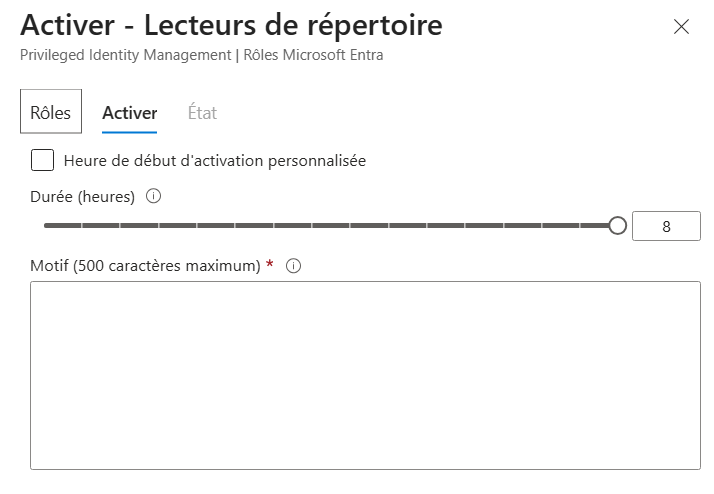Image resolution: width=714 pixels, height=494 pixels.
Task: Focus the duration hours field showing 8
Action: pyautogui.click(x=666, y=226)
